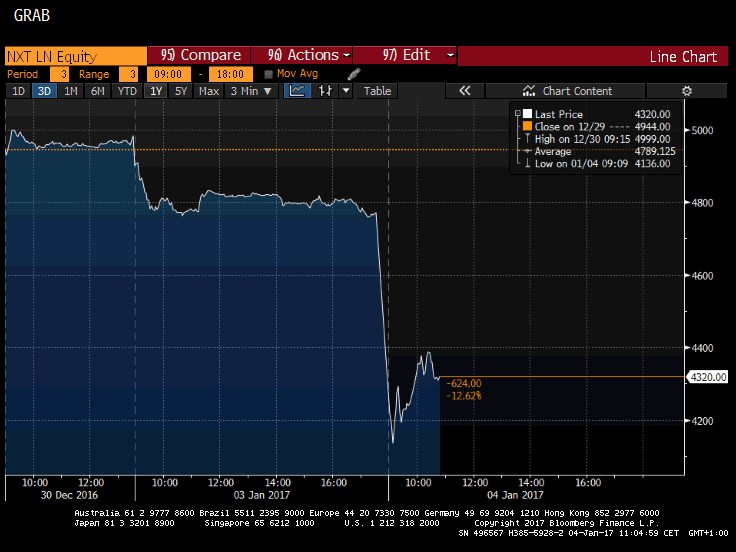
Task: Click the 09:00 start time field
Action: (168, 74)
